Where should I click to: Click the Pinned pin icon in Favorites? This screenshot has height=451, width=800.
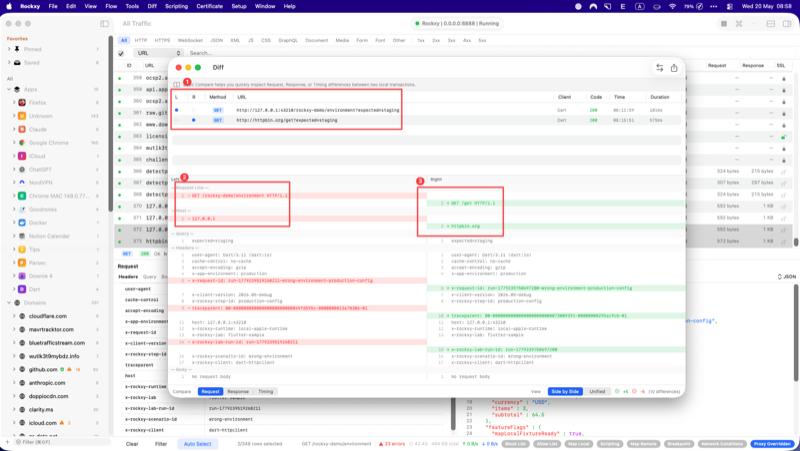[17, 49]
